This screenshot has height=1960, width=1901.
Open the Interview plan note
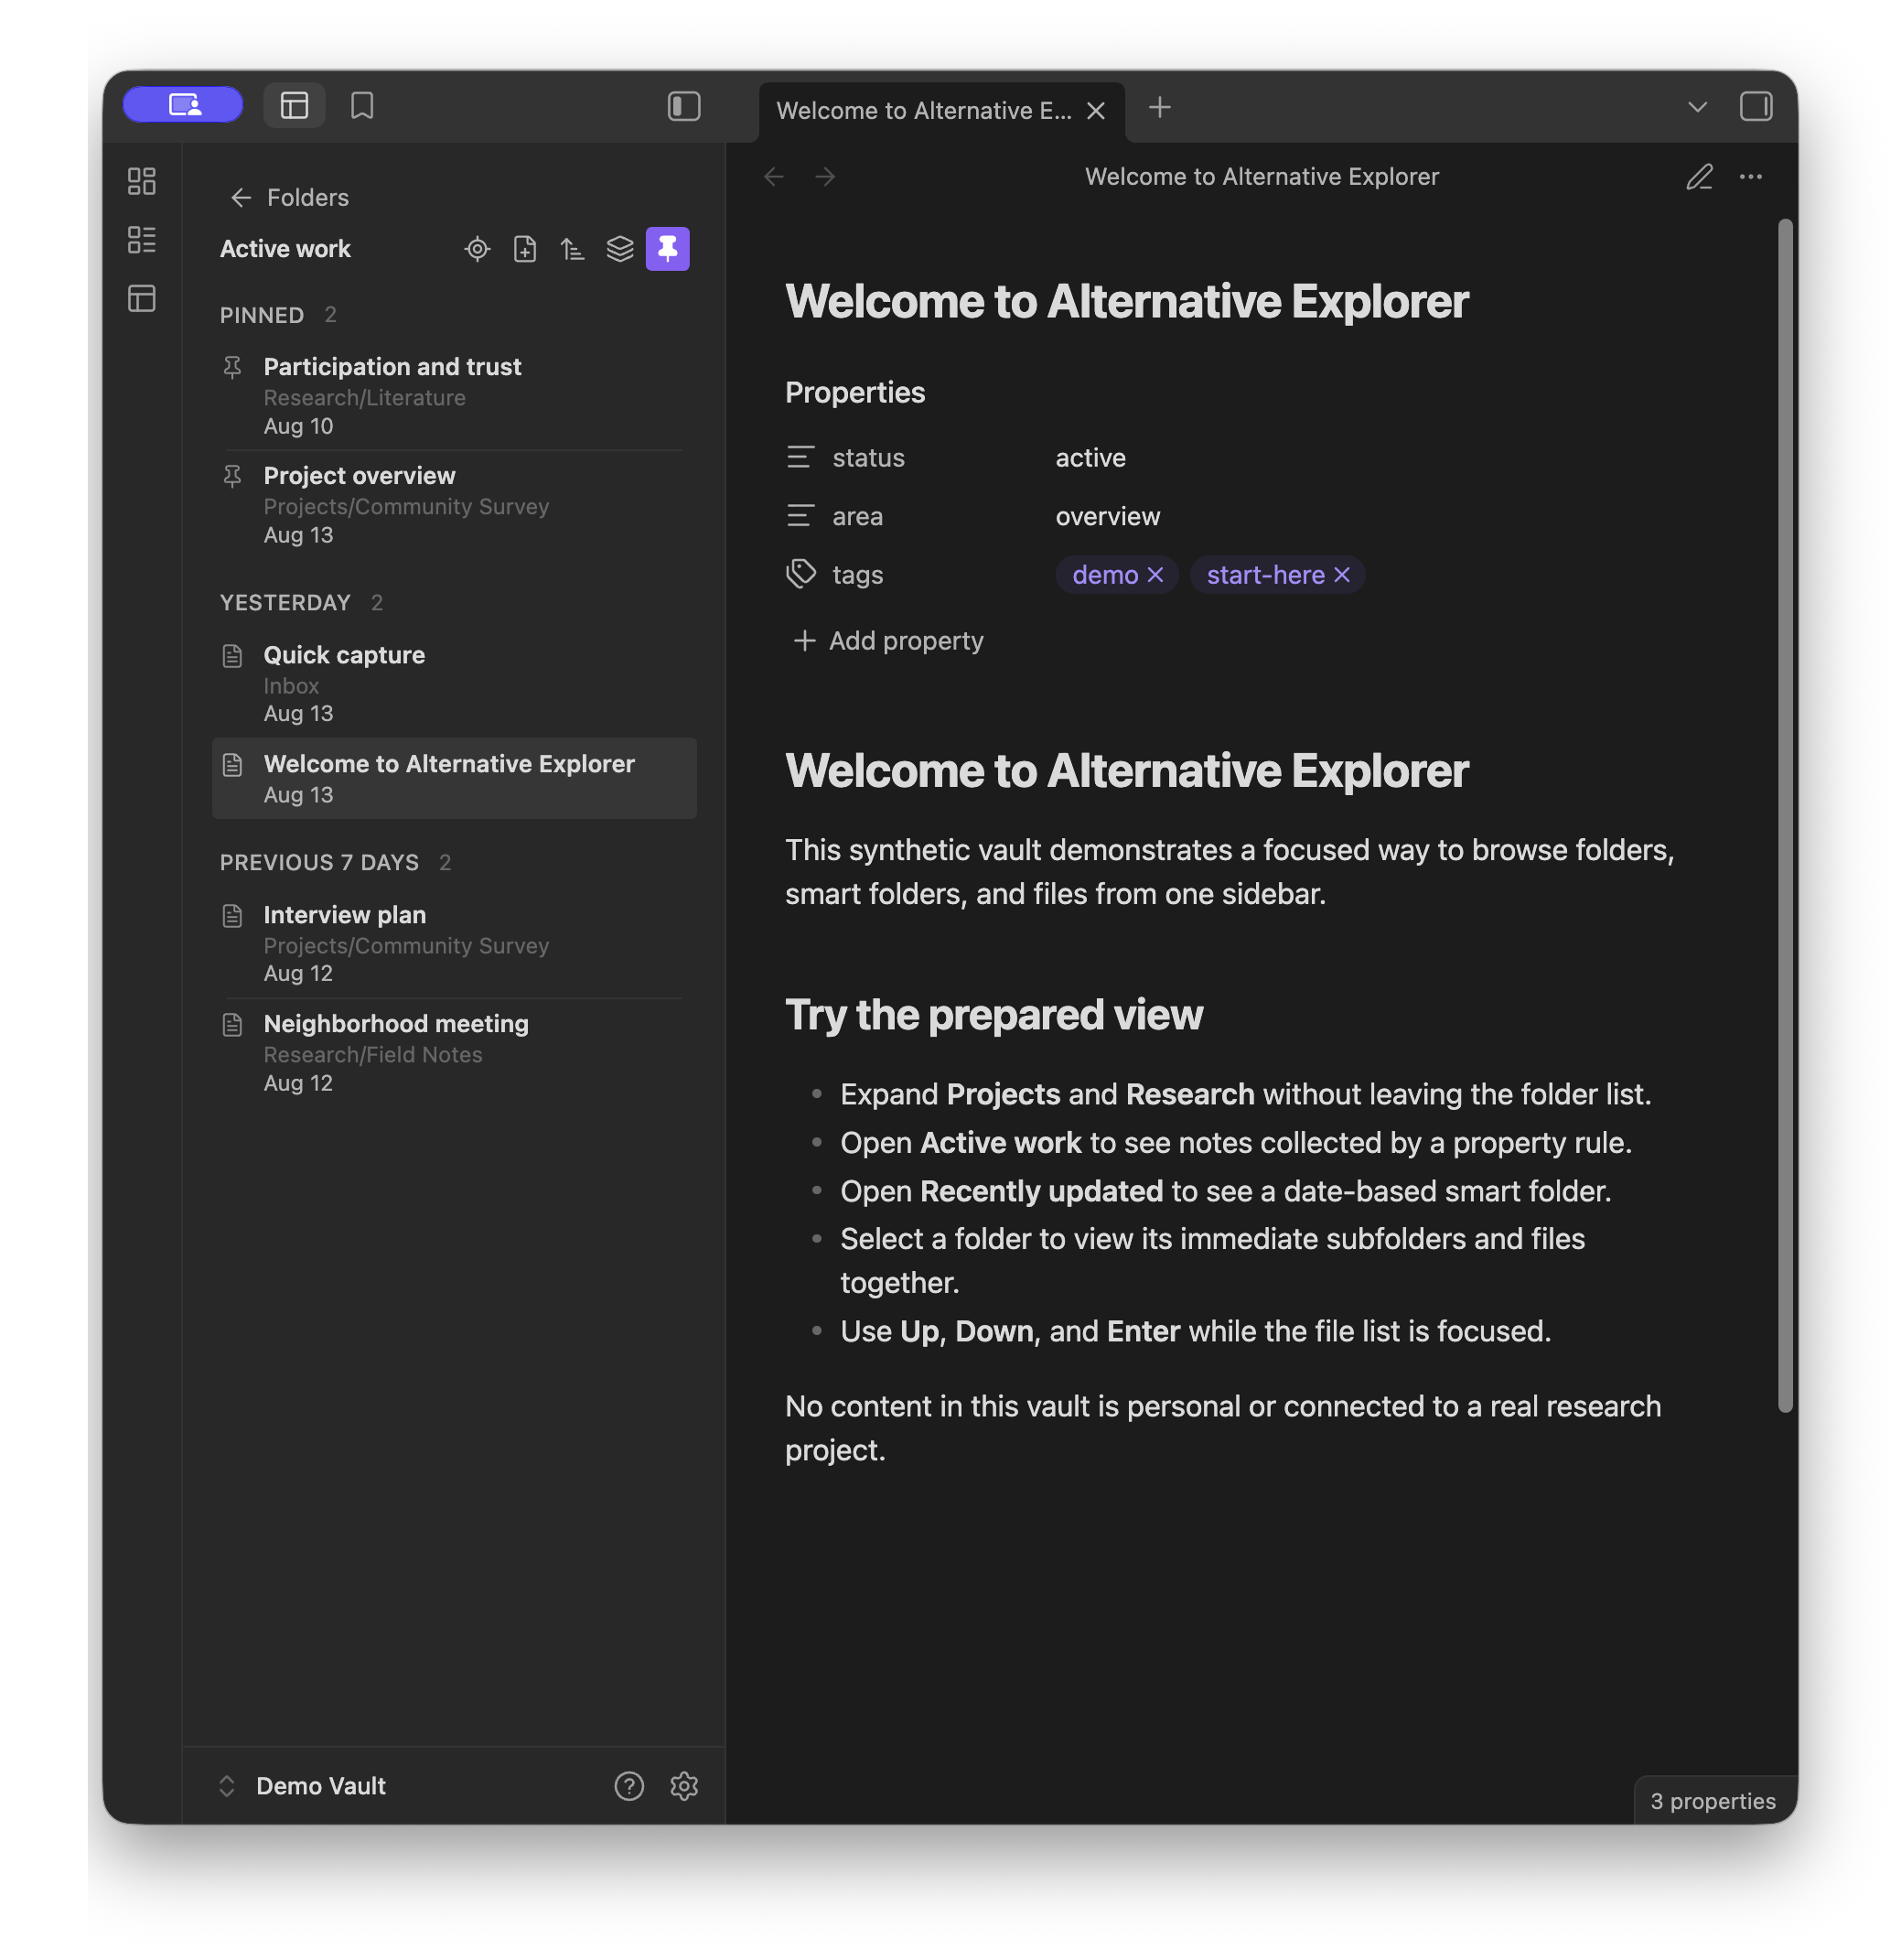454,943
